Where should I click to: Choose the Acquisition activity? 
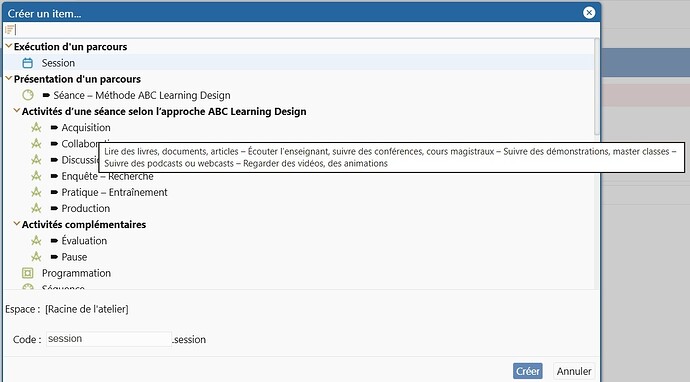86,128
